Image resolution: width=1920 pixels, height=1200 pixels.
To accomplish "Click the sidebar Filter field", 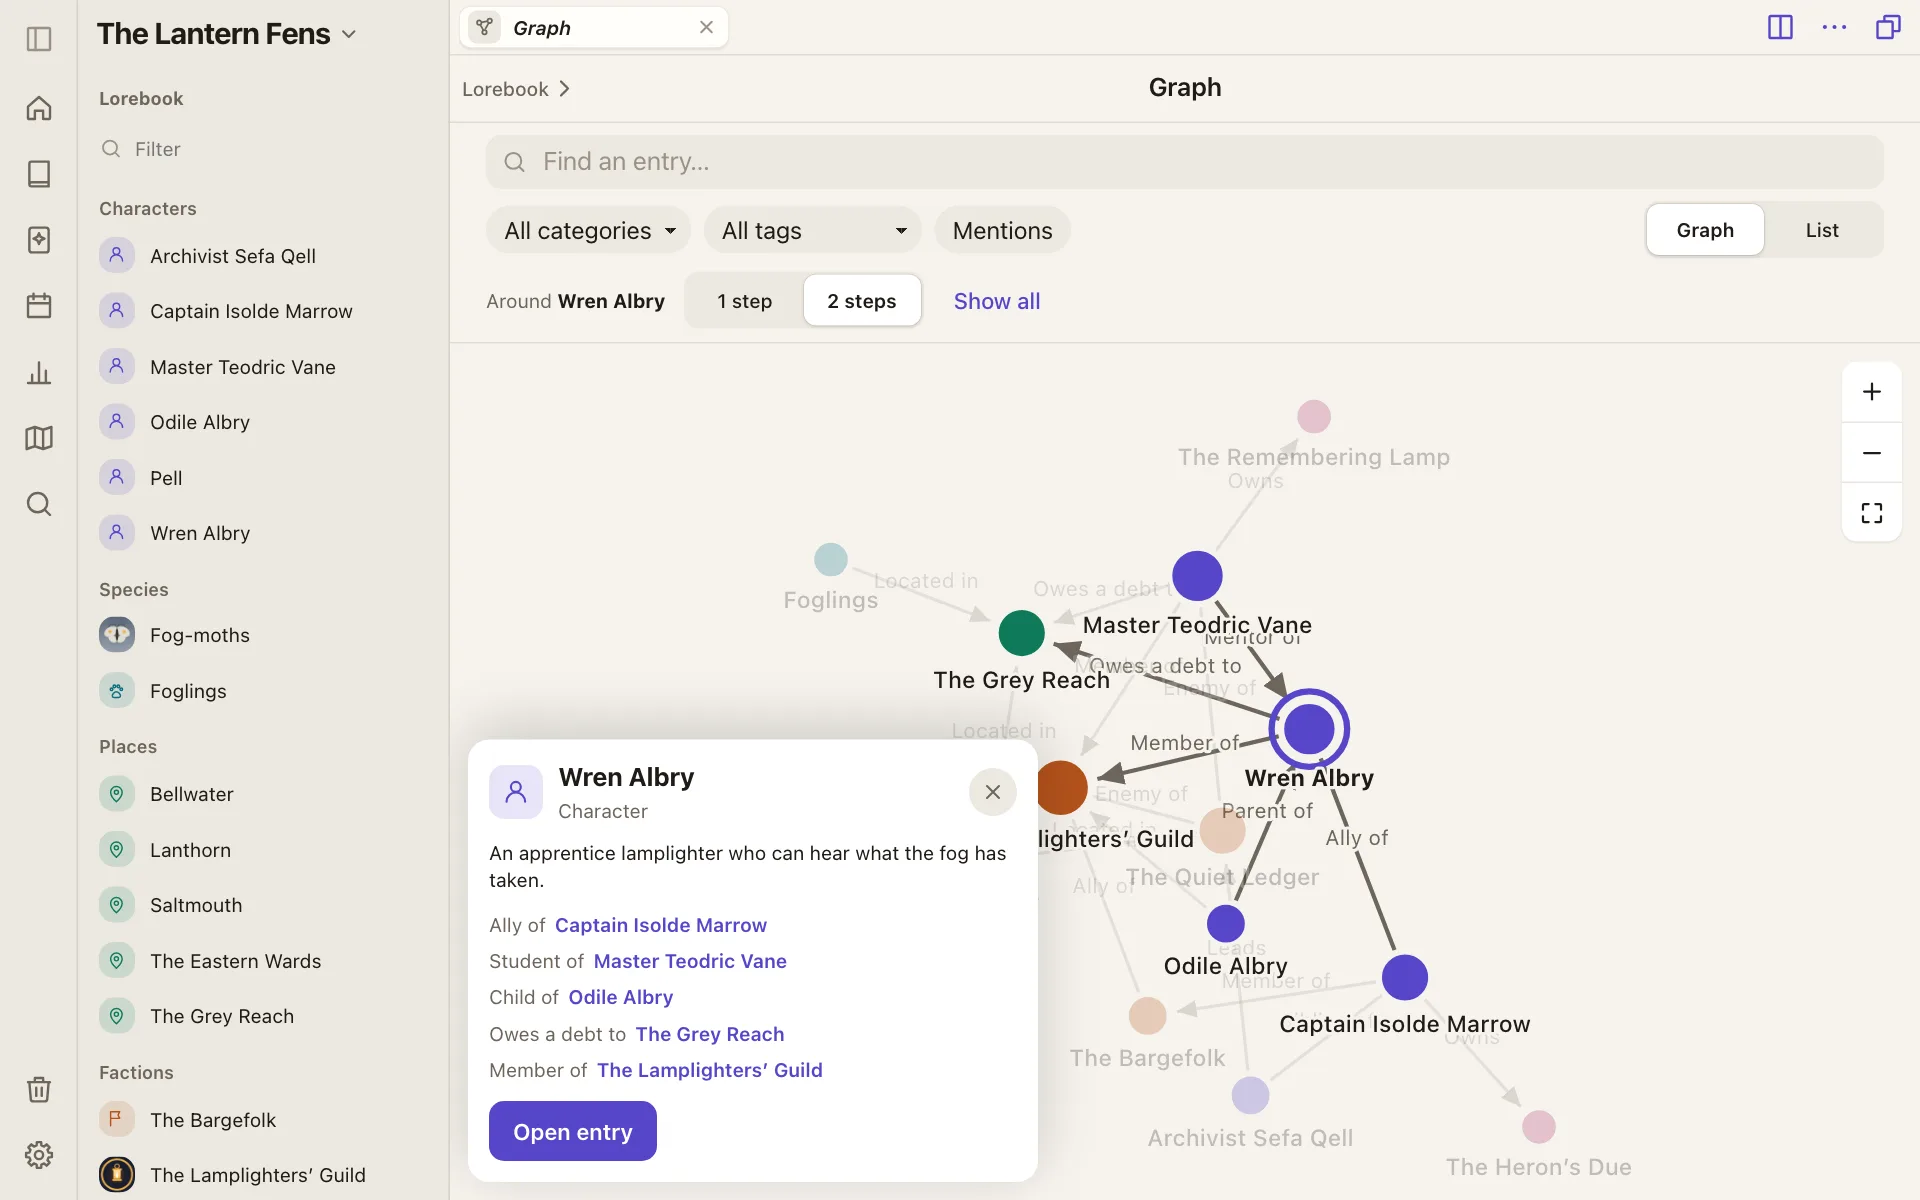I will click(263, 149).
